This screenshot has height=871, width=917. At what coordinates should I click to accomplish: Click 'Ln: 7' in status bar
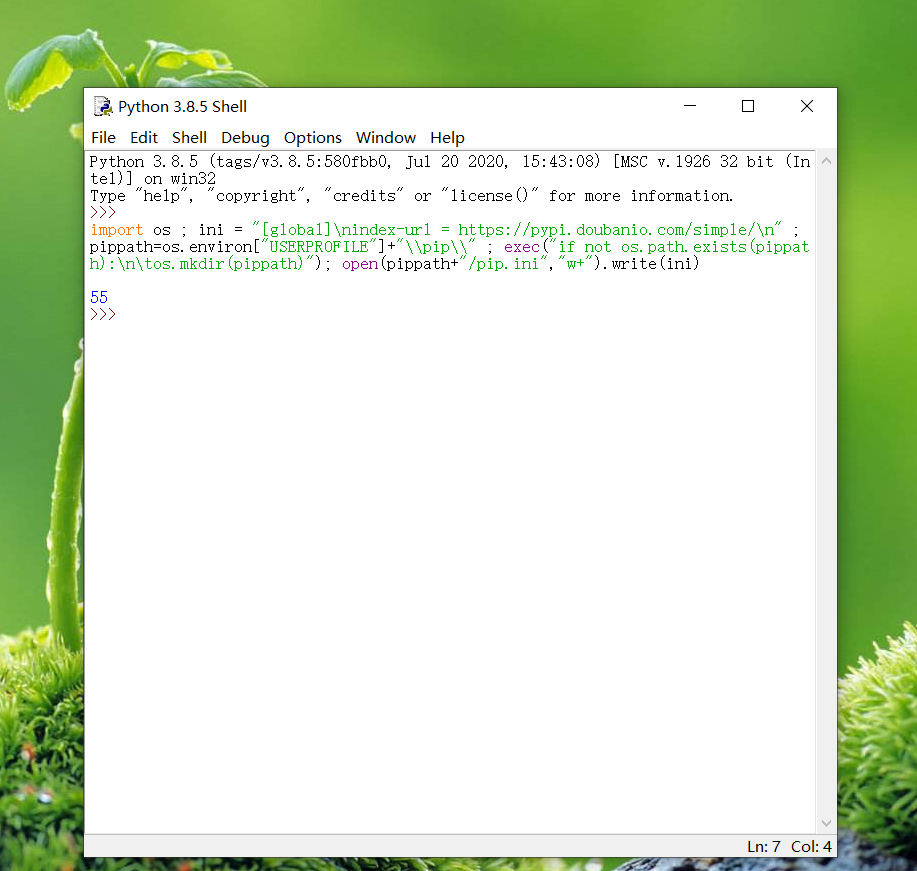764,846
